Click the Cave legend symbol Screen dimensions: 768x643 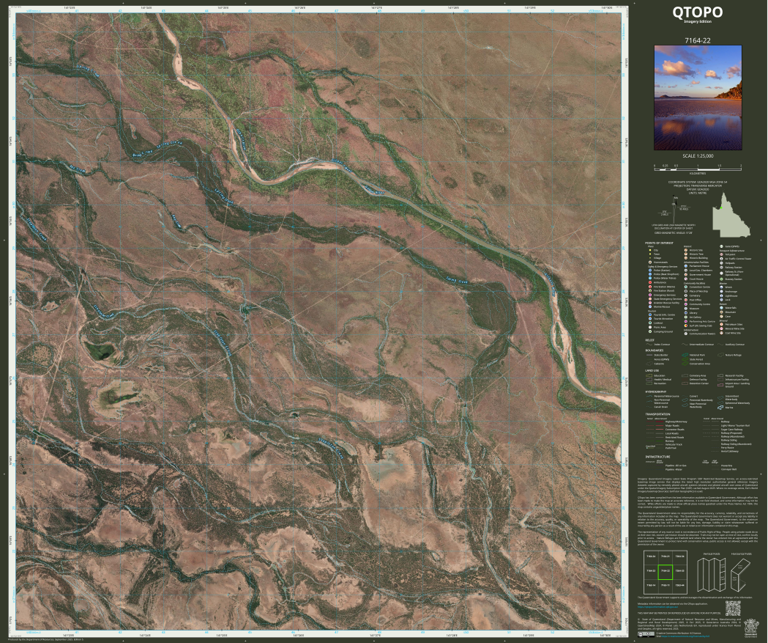[721, 316]
